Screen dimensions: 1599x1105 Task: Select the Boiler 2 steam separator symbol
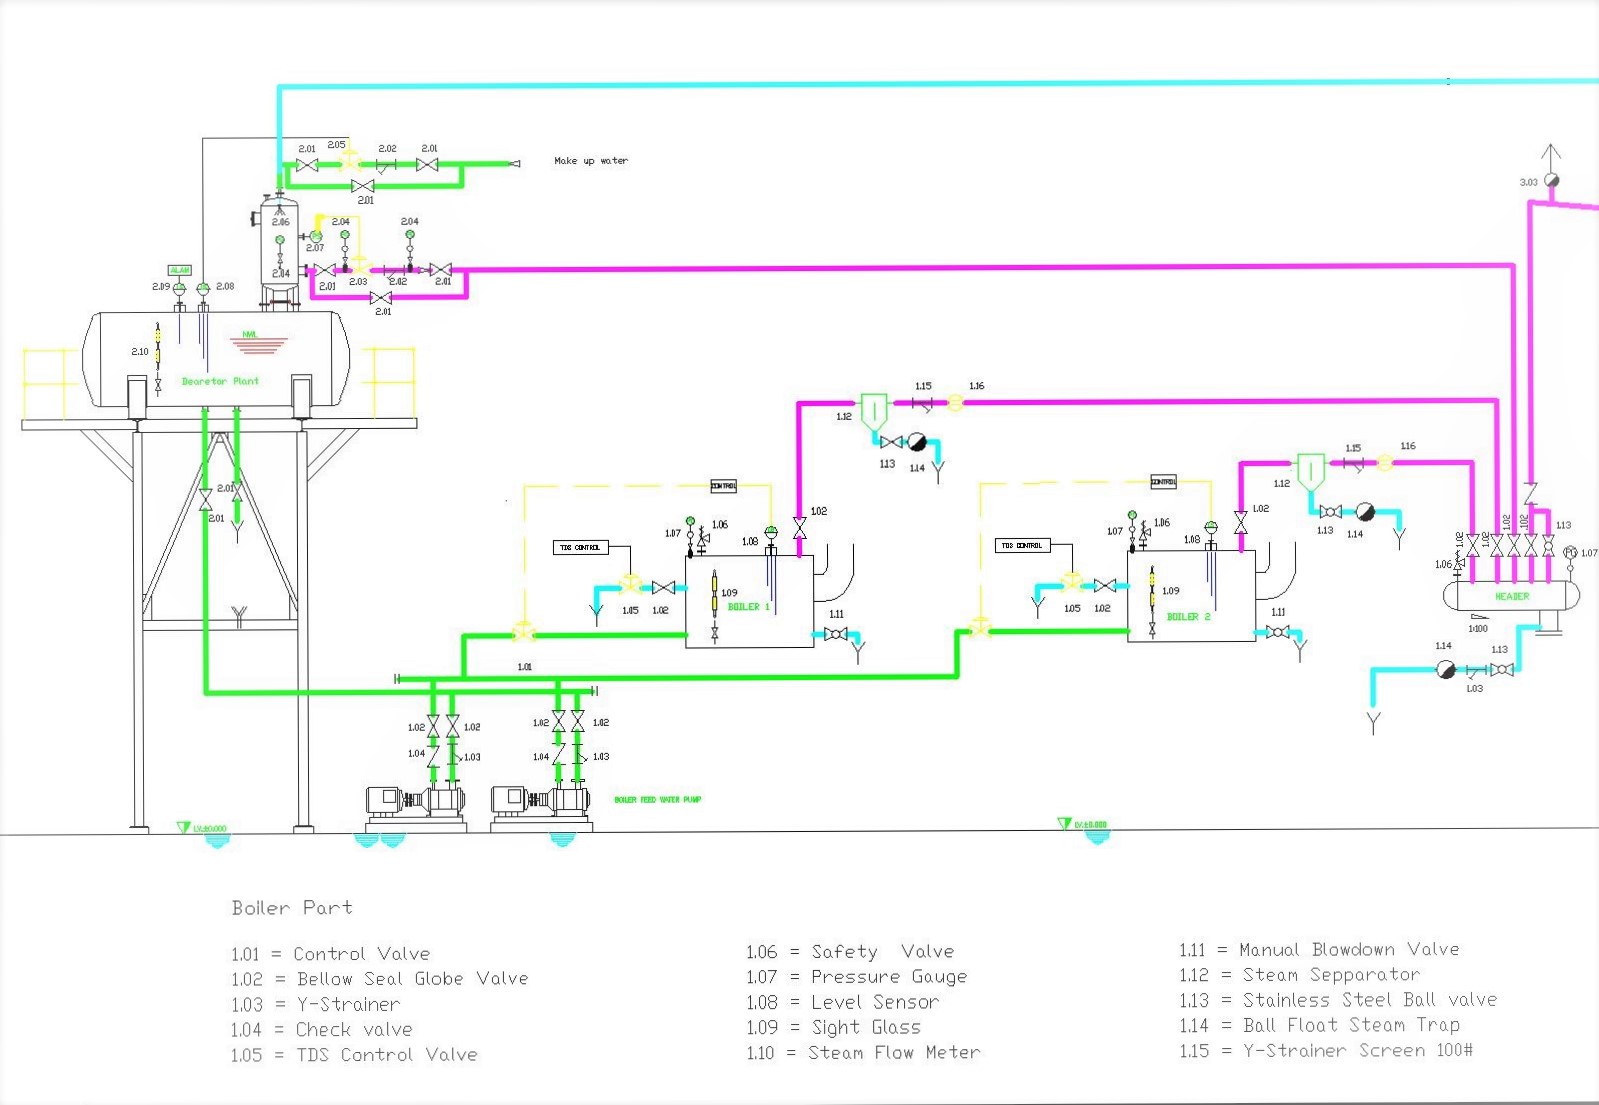pyautogui.click(x=1311, y=470)
